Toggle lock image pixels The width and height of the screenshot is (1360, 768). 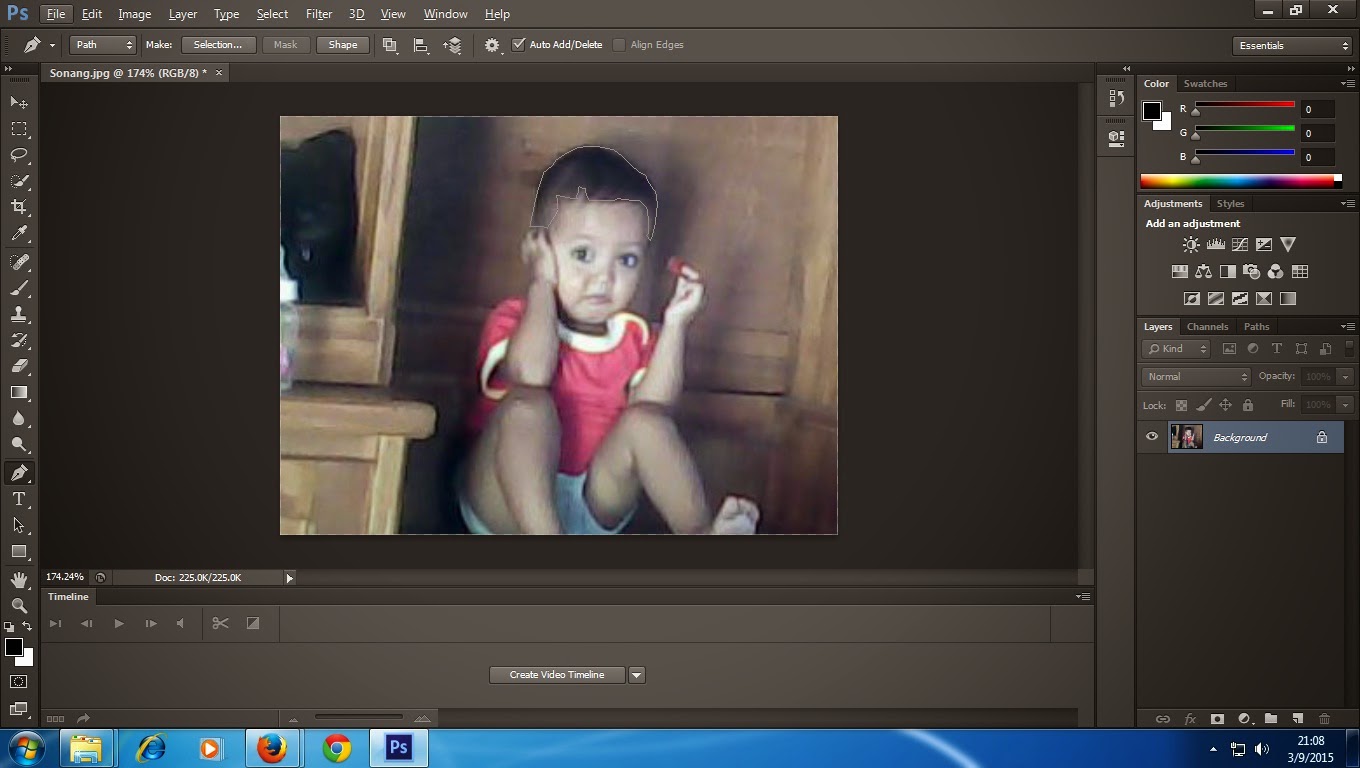[1203, 405]
